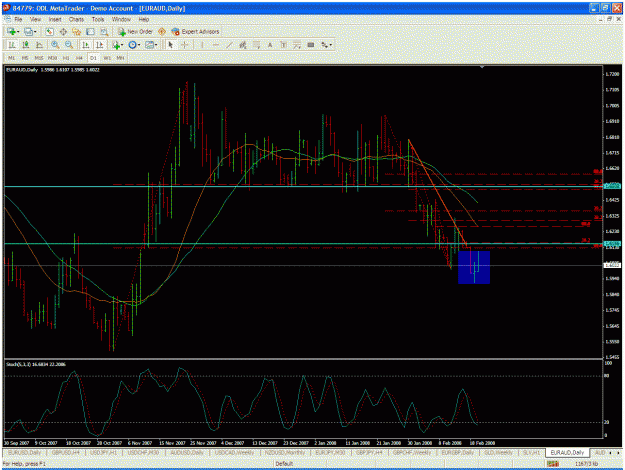Expand the Periods dropdown arrow

click(139, 45)
